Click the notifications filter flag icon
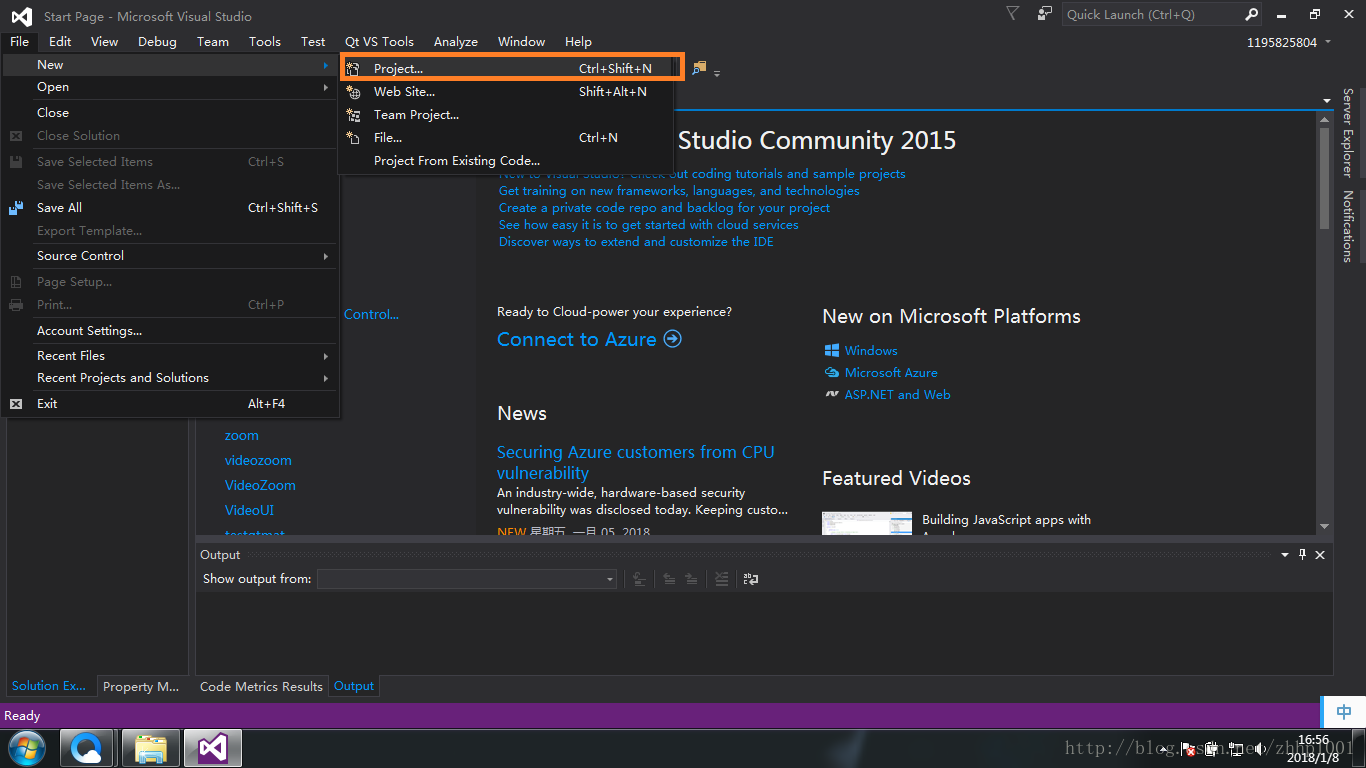The height and width of the screenshot is (768, 1366). click(1013, 14)
